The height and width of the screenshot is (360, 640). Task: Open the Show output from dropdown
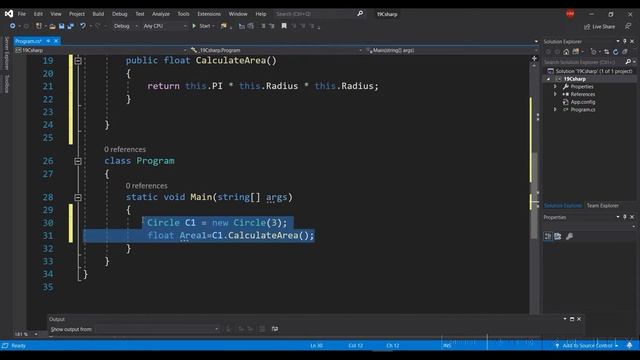[x=157, y=329]
